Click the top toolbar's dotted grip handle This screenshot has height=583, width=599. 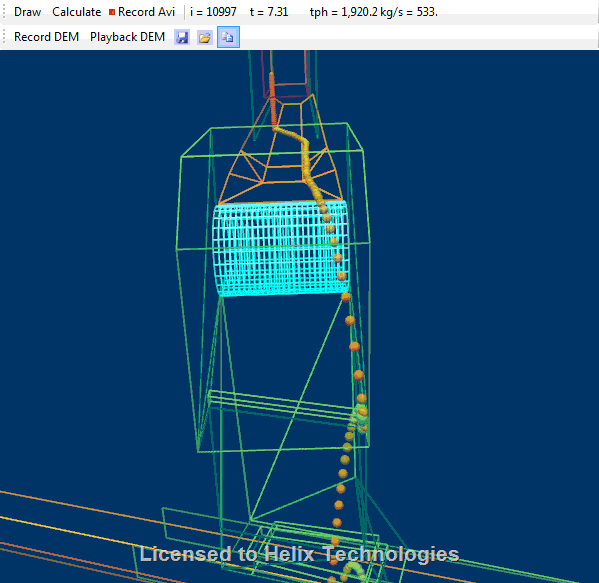tap(4, 12)
